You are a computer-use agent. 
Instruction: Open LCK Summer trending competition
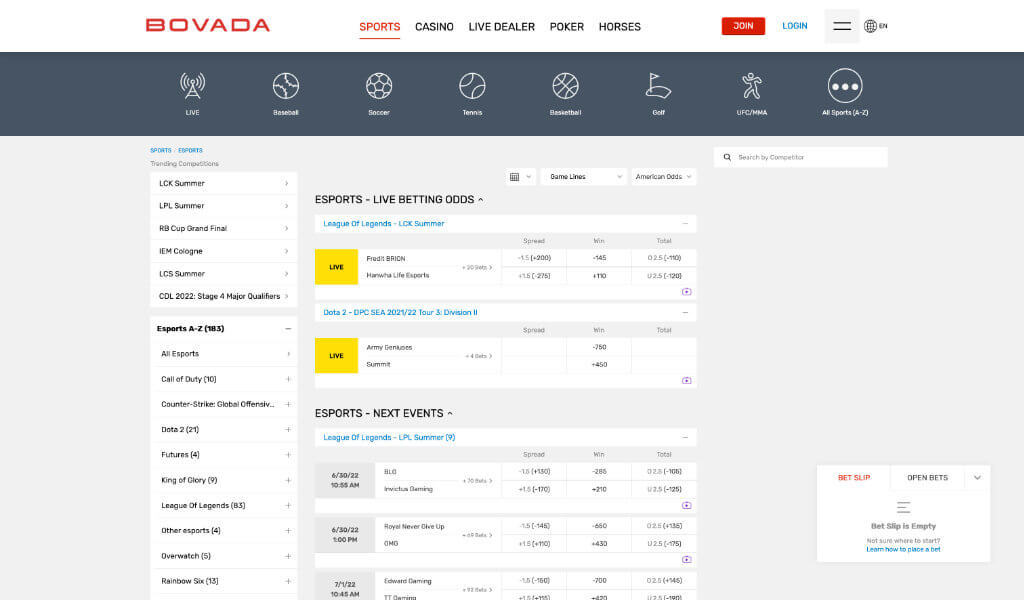[x=223, y=183]
